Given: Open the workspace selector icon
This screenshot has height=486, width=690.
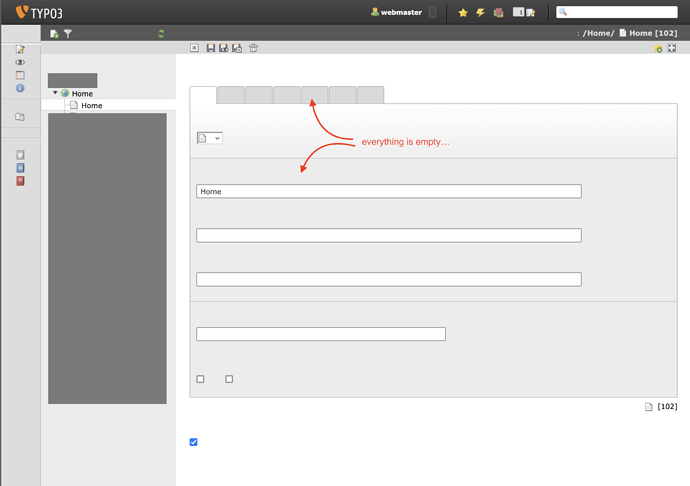Looking at the screenshot, I should (498, 12).
